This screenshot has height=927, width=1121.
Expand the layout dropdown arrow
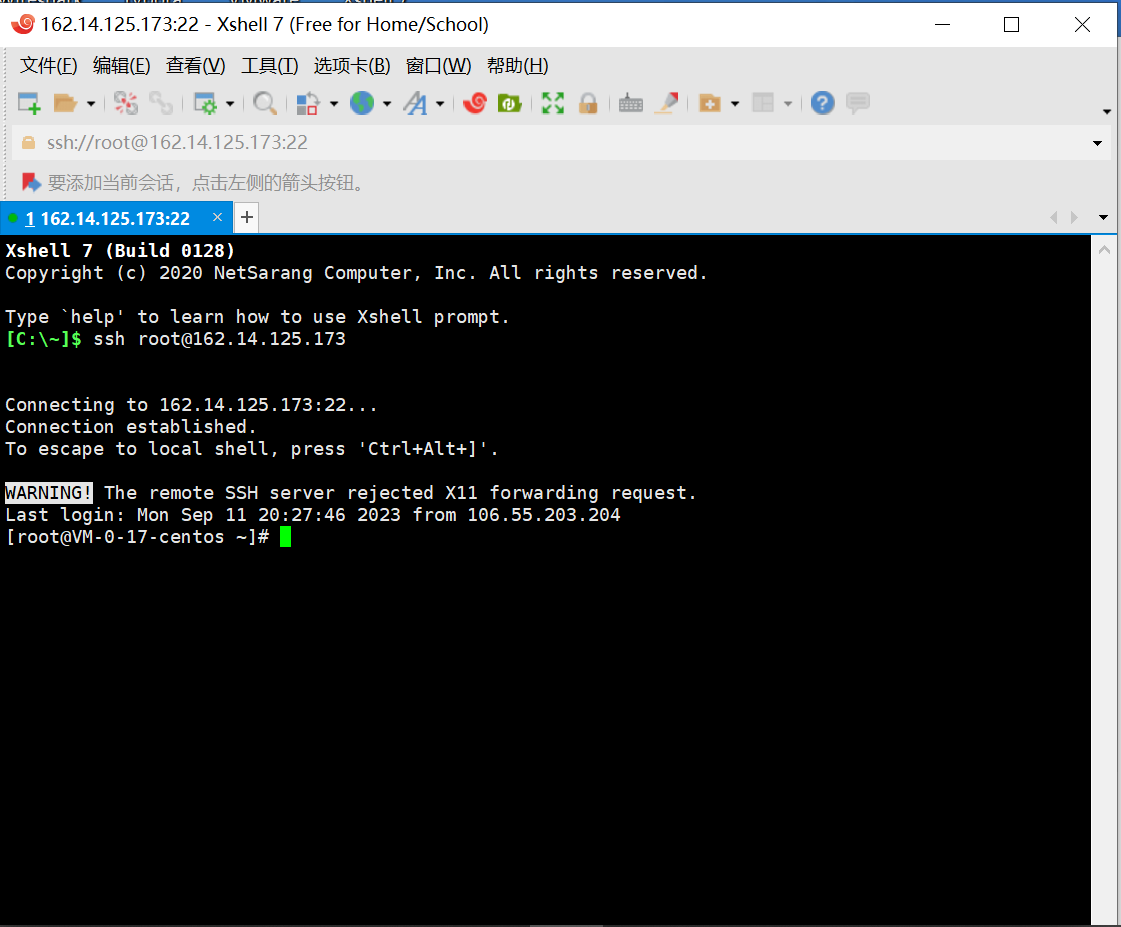tap(788, 104)
